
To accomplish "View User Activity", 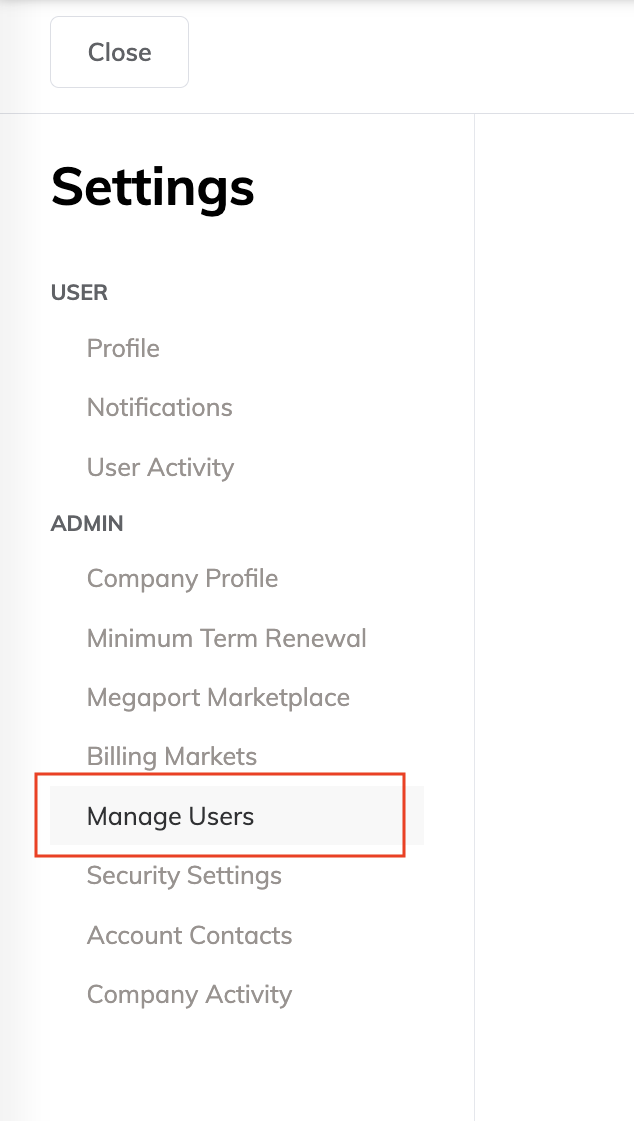I will click(x=160, y=467).
